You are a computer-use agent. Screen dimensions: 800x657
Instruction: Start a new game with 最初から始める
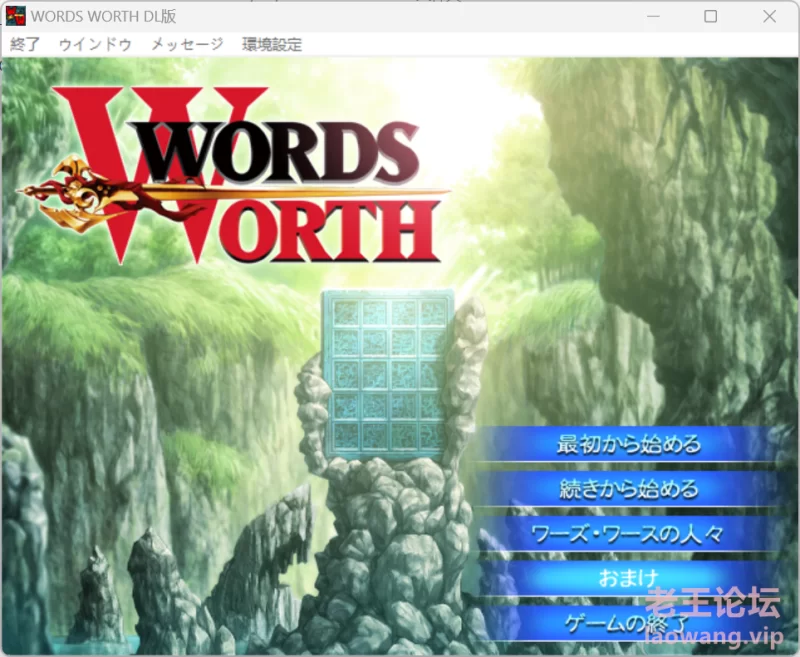628,444
